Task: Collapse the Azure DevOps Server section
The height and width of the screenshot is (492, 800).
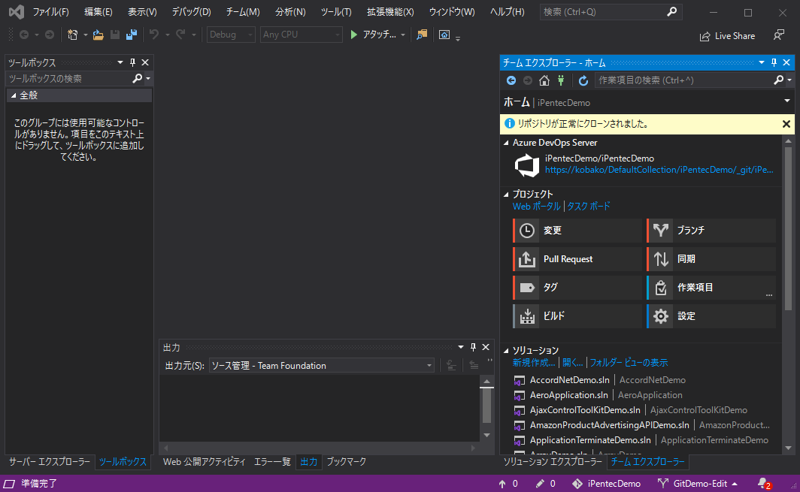Action: click(506, 143)
